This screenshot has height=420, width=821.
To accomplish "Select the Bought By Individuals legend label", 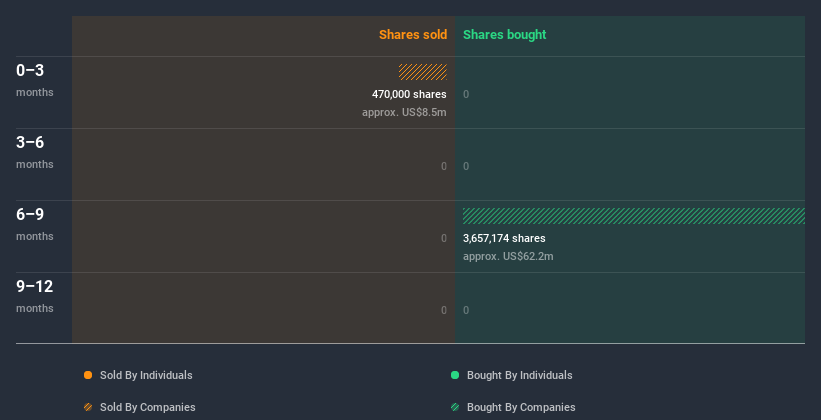I will (519, 375).
